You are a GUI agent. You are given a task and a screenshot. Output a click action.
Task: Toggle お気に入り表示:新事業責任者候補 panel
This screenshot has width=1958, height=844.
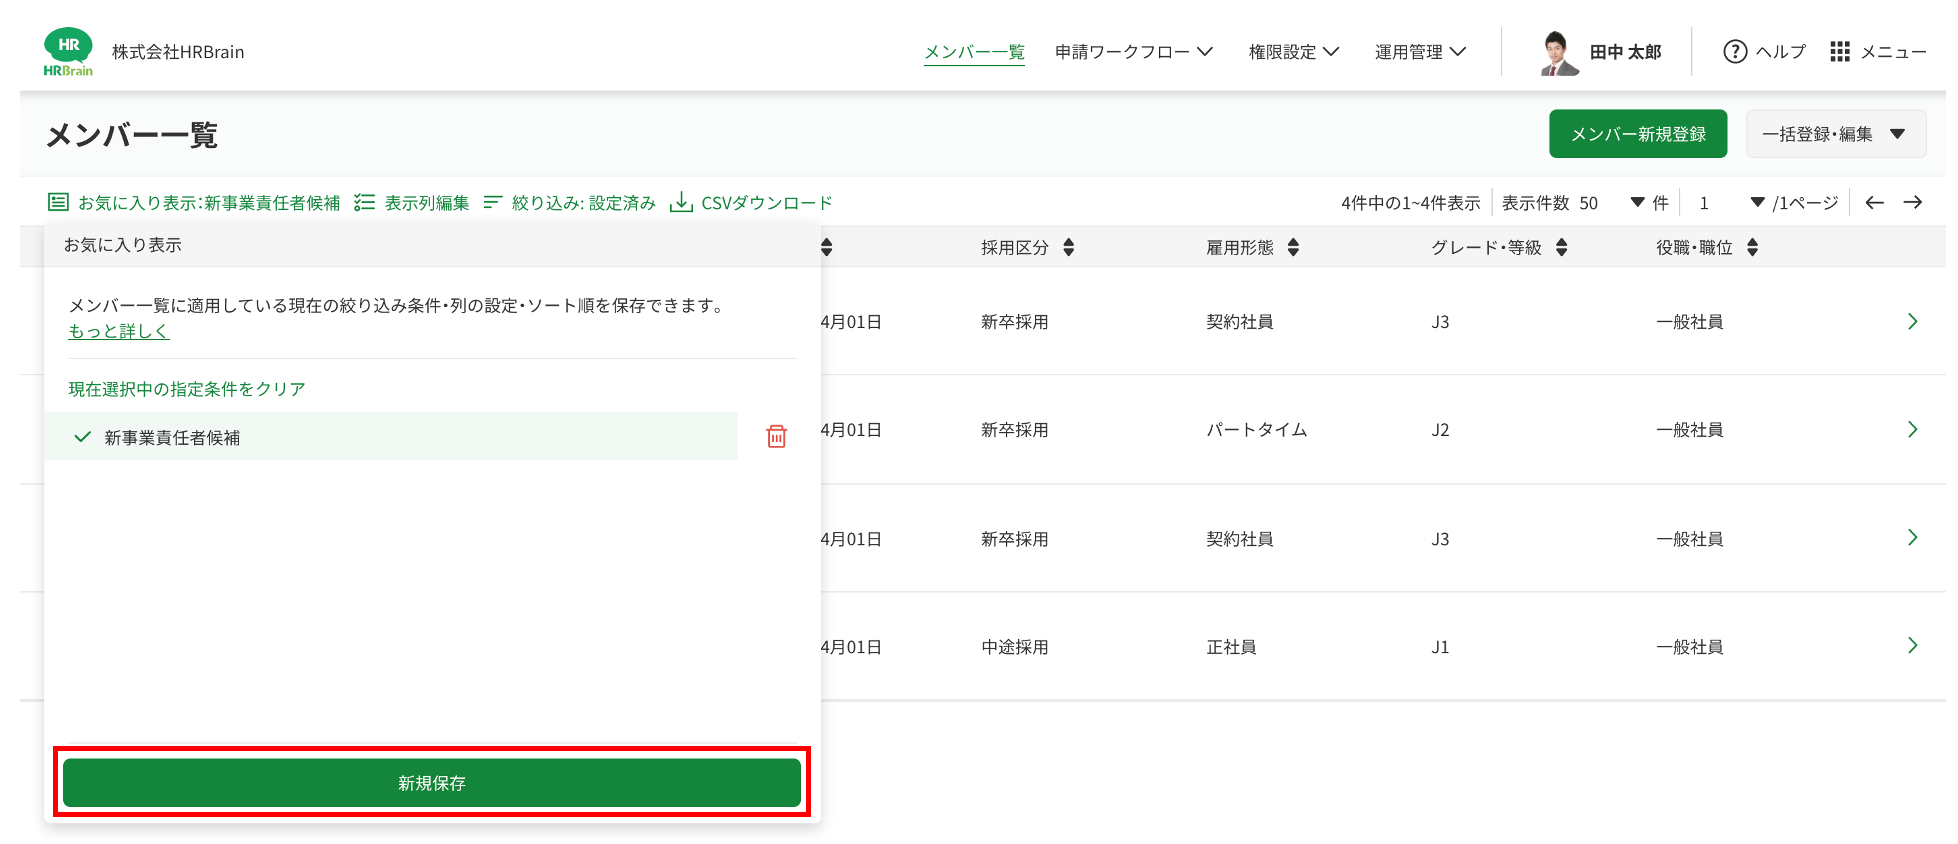[194, 203]
